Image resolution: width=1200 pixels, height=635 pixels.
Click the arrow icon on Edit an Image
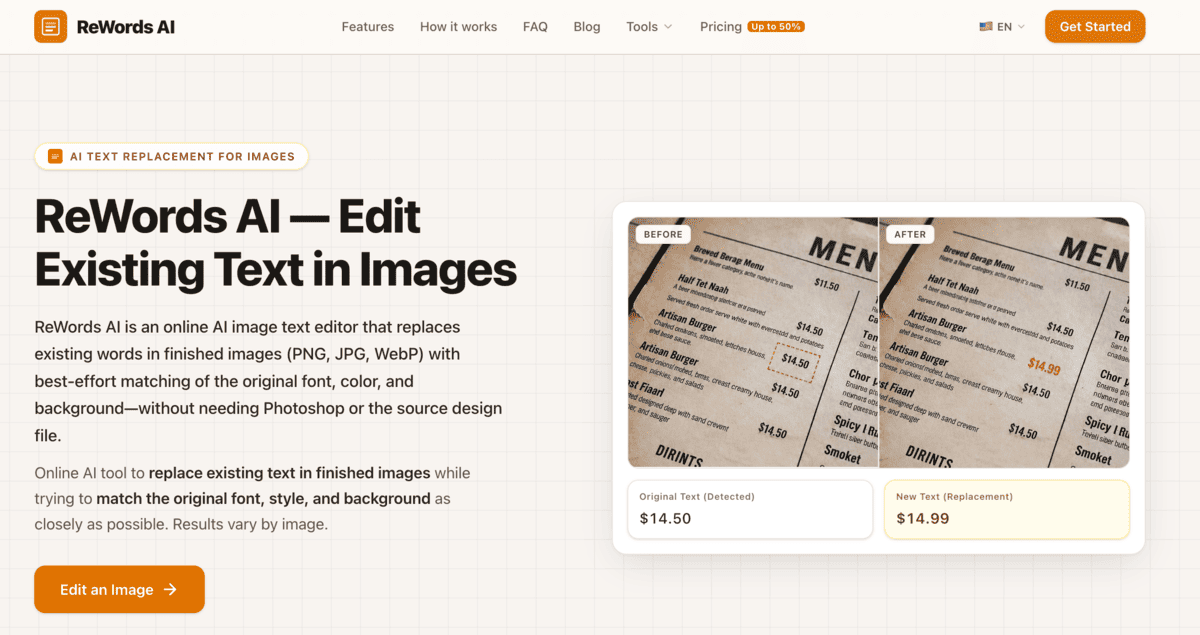[x=170, y=589]
